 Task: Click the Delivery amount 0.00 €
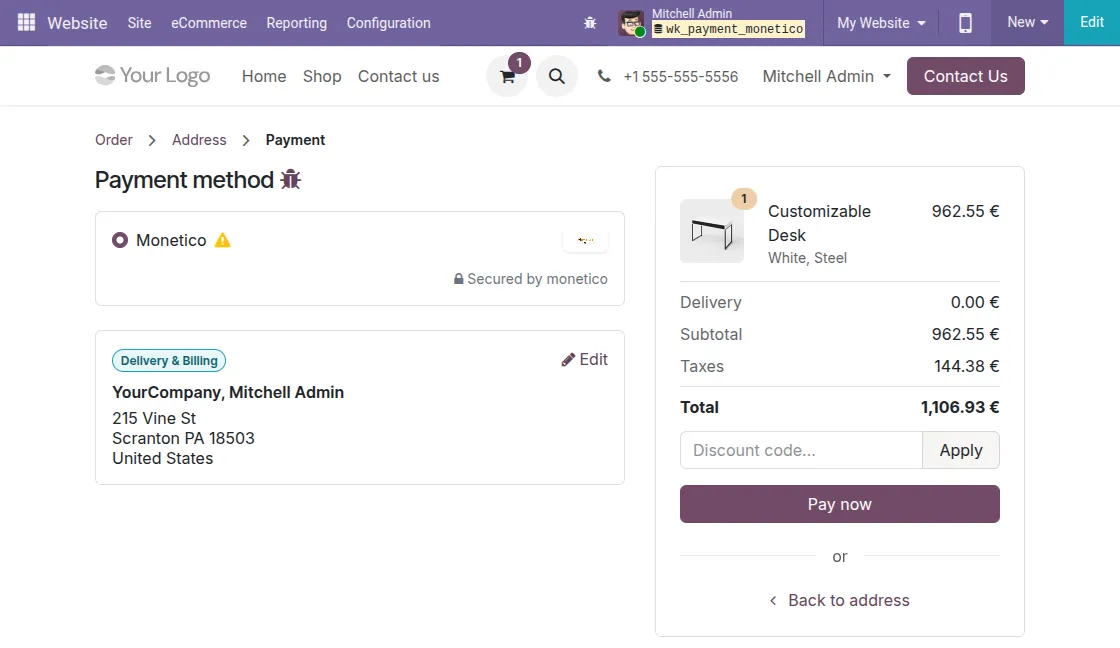[x=974, y=302]
